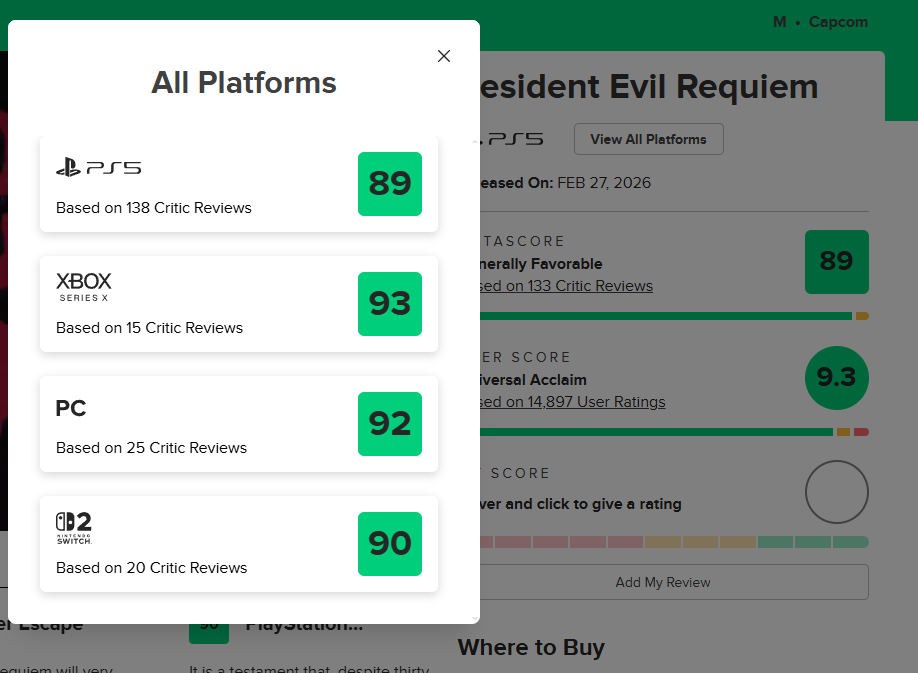This screenshot has height=673, width=918.
Task: Click 'Based on 15 Critic Reviews' text
Action: tap(149, 328)
